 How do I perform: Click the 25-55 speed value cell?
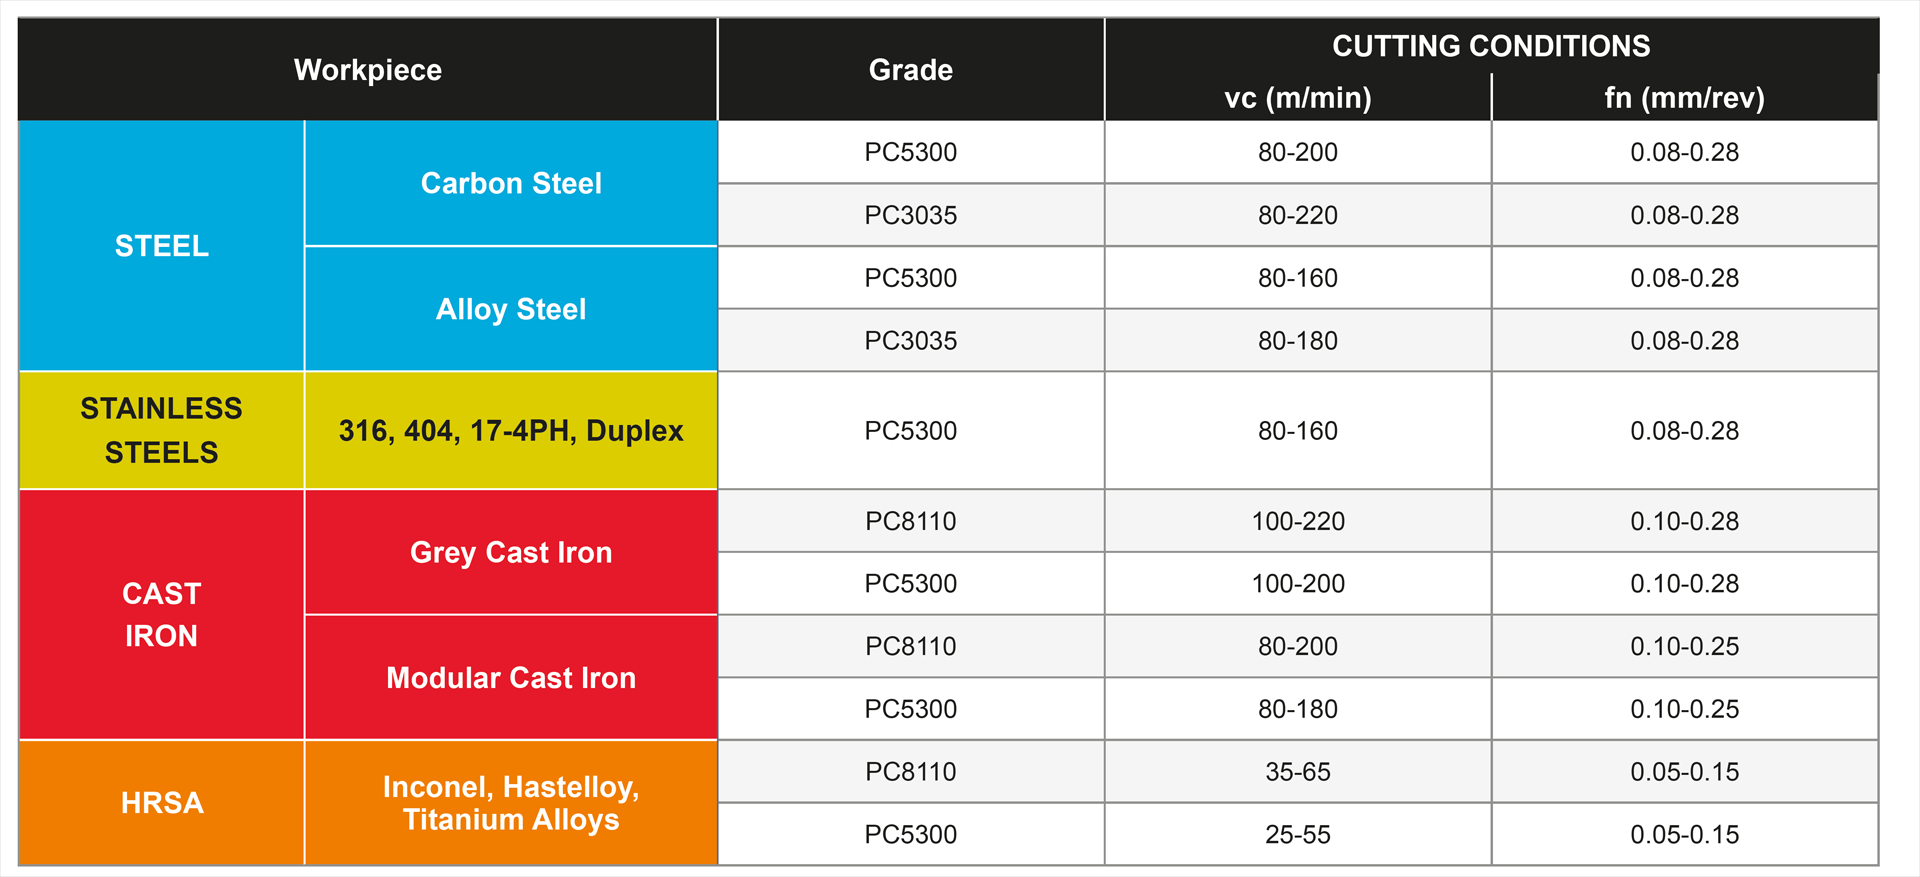[x=1298, y=834]
